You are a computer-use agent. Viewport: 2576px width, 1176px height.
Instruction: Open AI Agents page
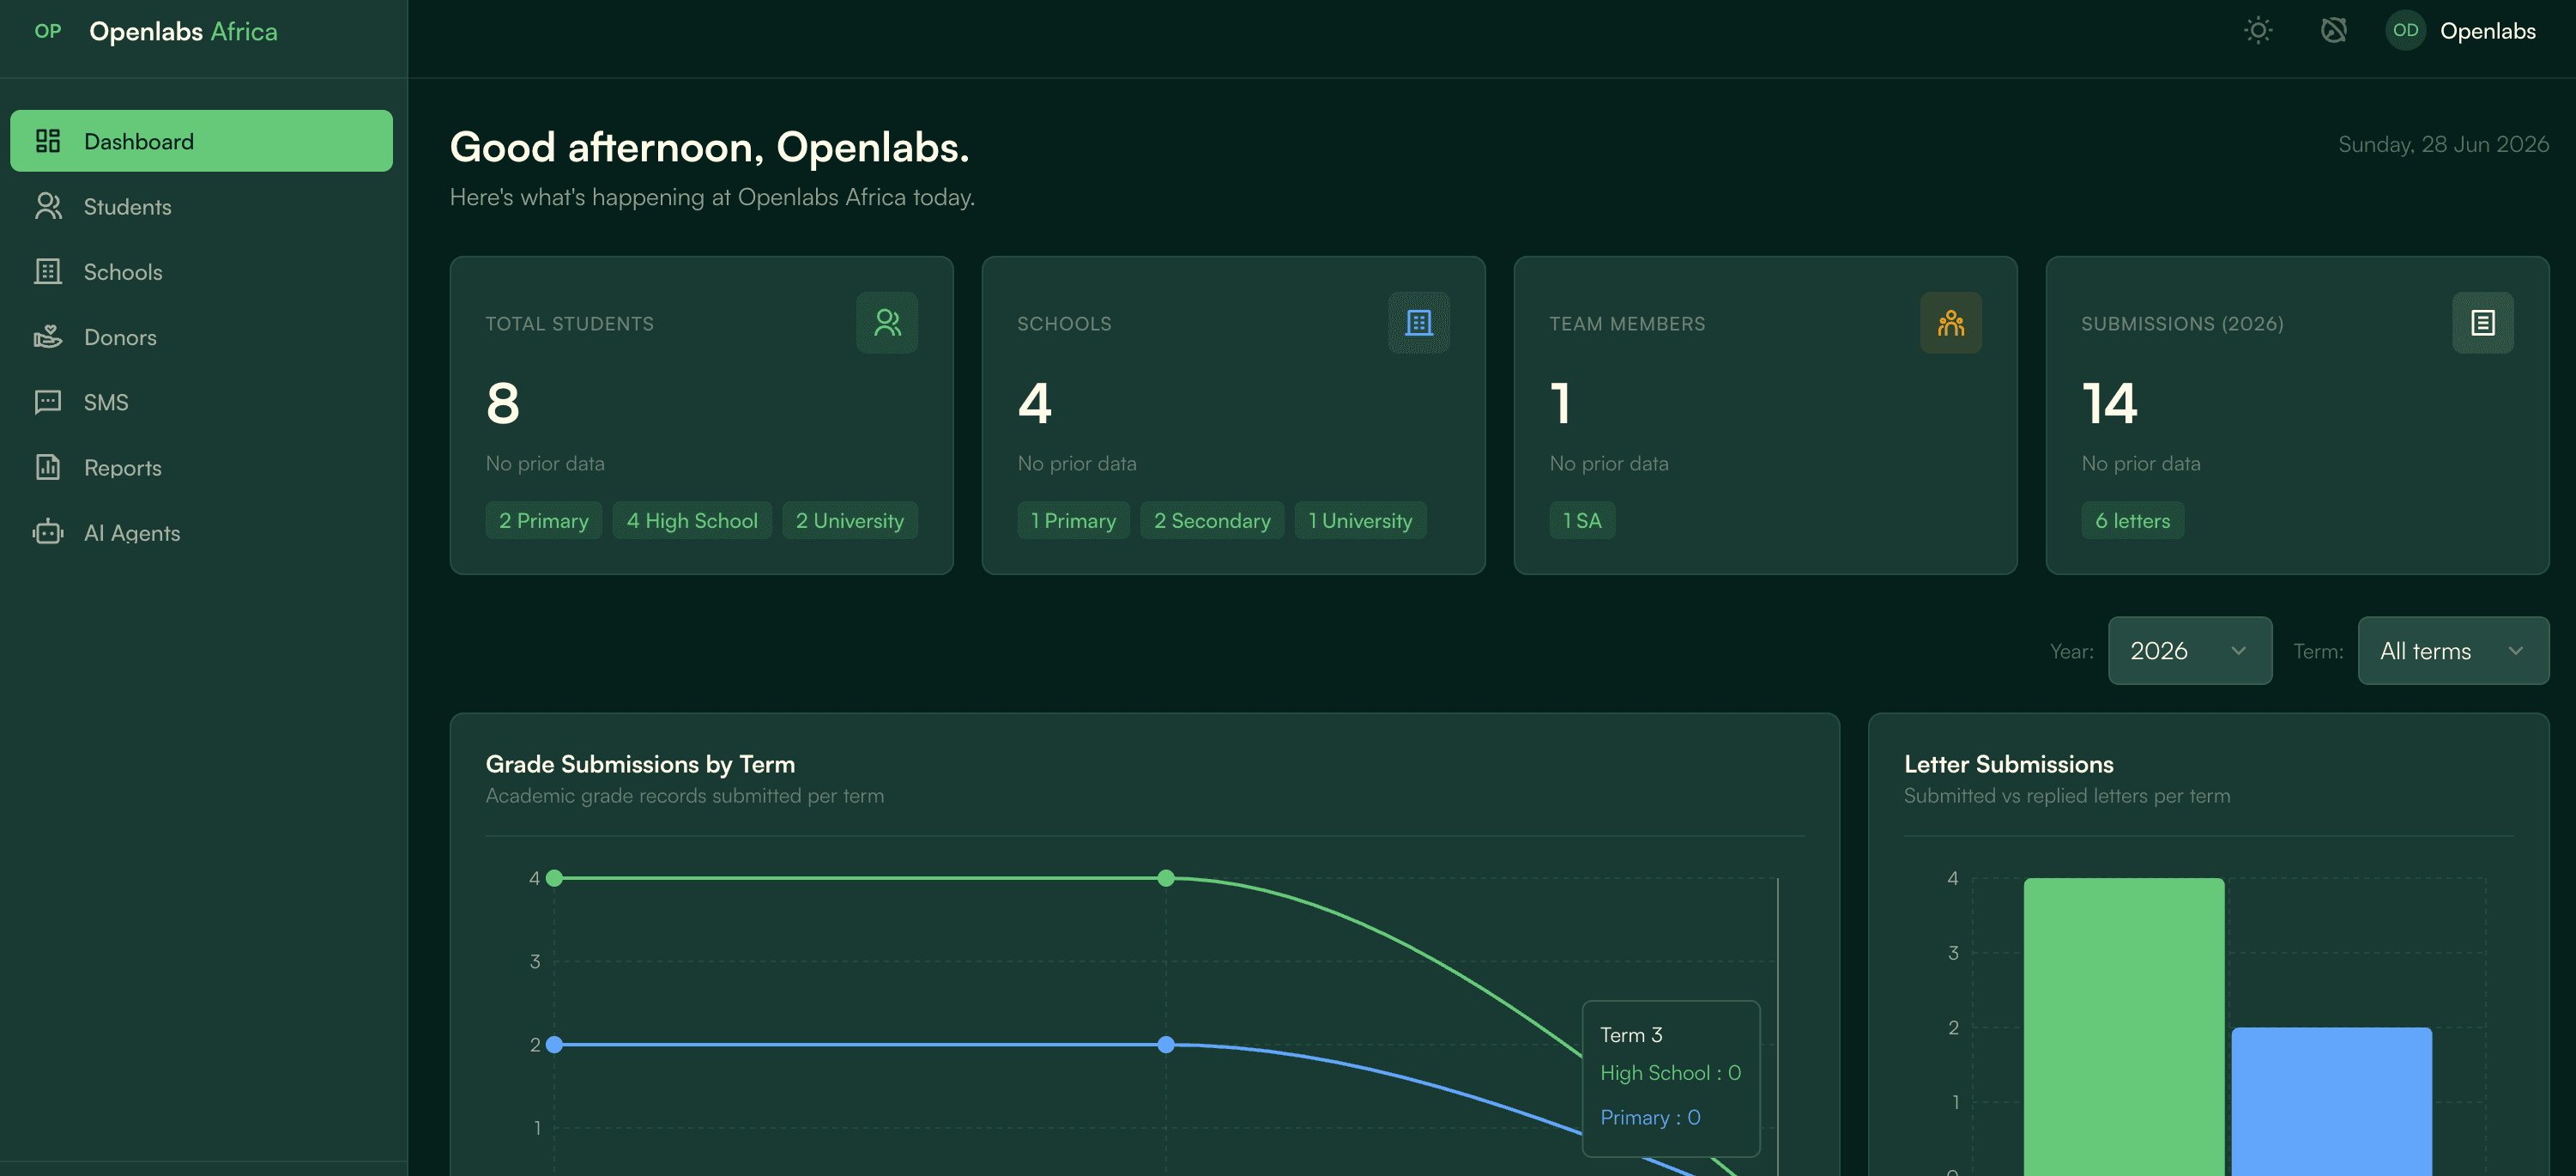pyautogui.click(x=201, y=533)
